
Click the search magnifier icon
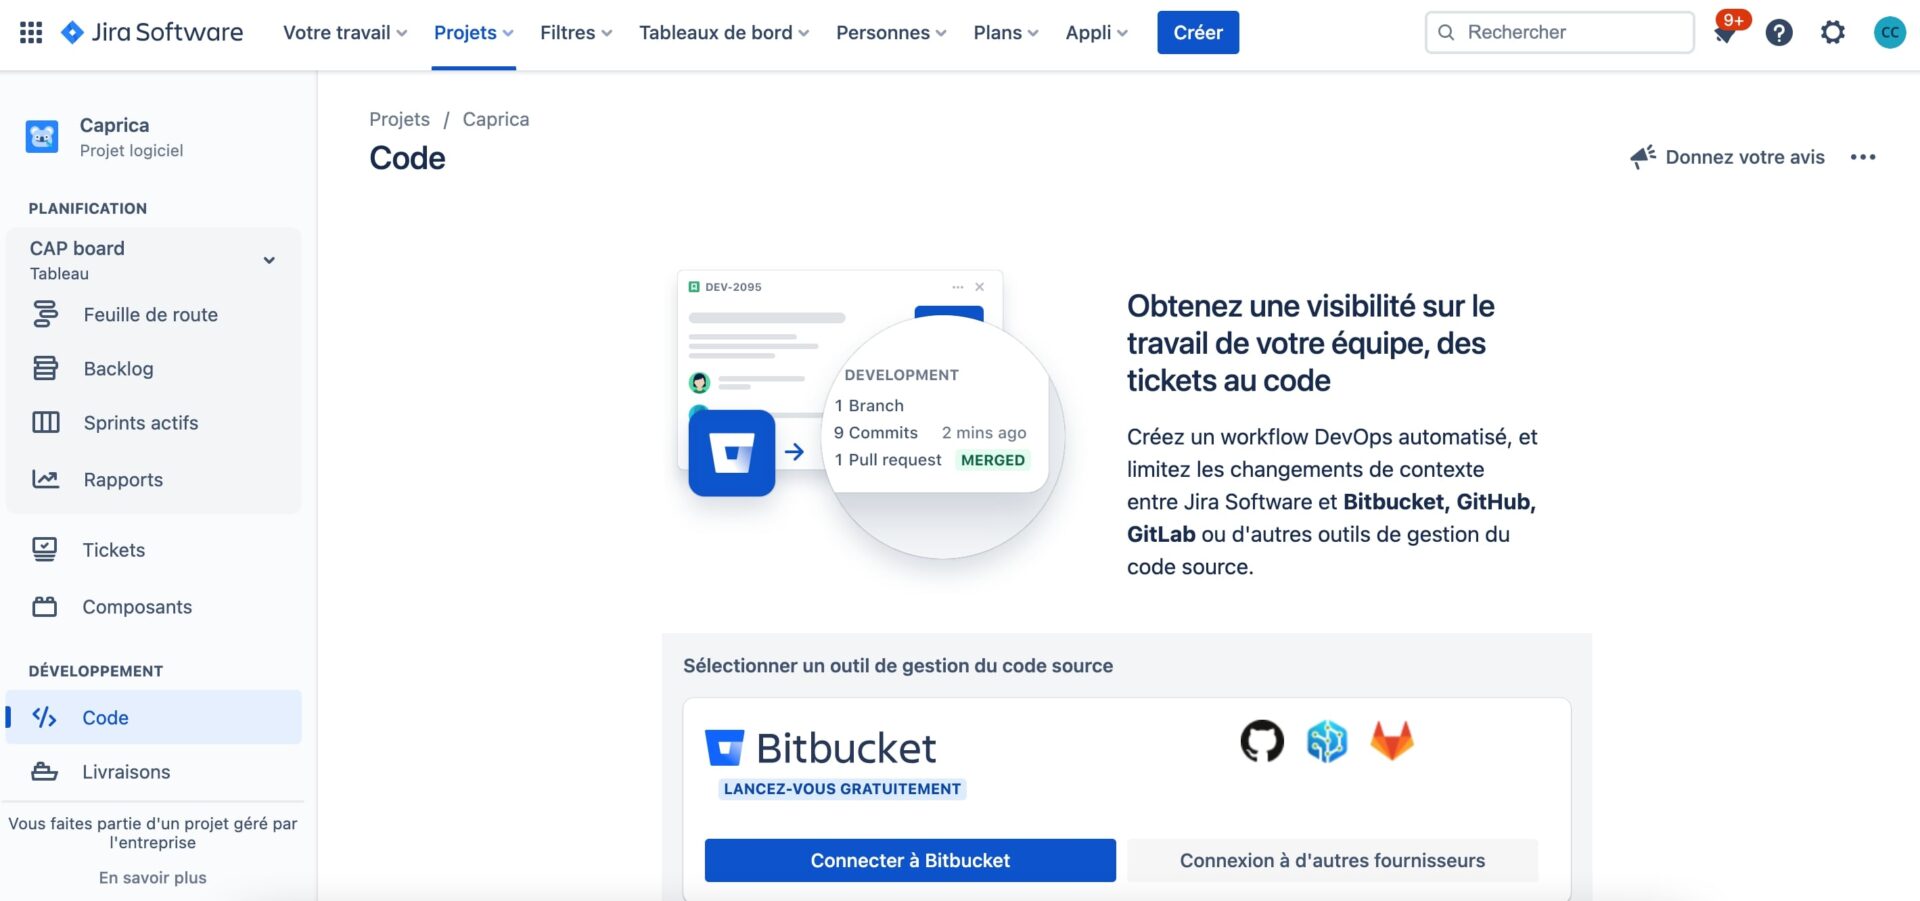tap(1446, 32)
